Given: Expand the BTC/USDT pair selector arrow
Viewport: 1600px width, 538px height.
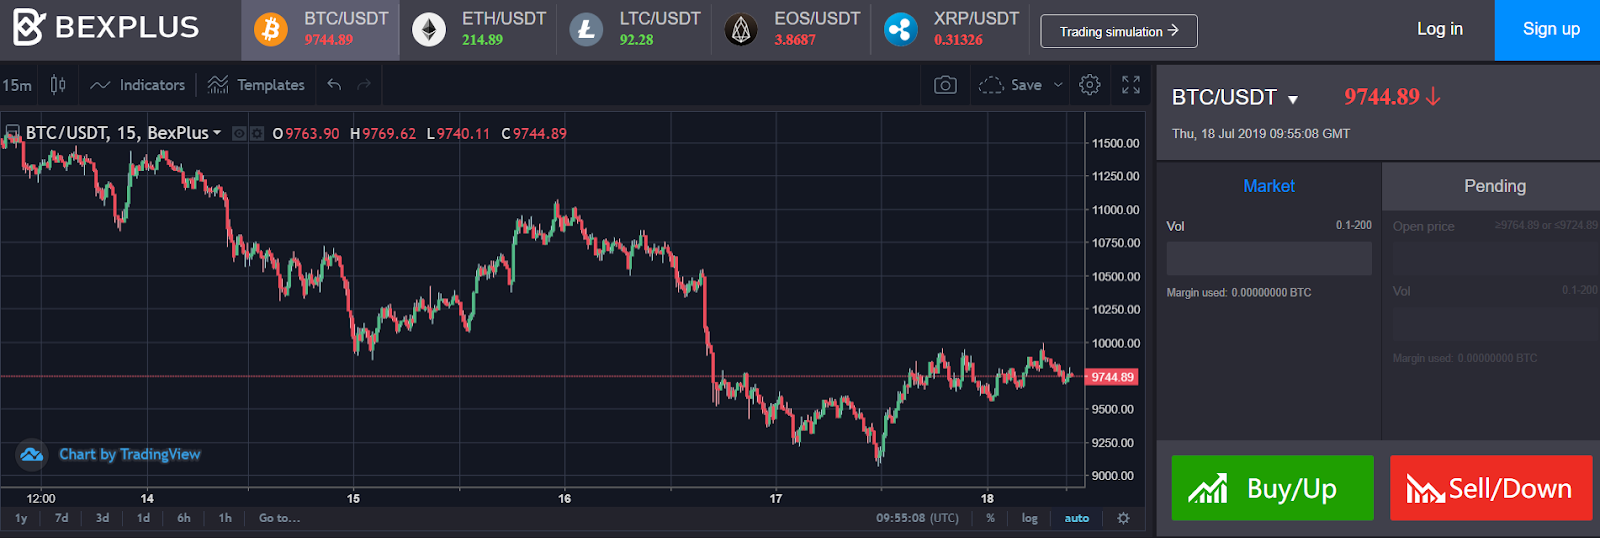Looking at the screenshot, I should (1293, 99).
